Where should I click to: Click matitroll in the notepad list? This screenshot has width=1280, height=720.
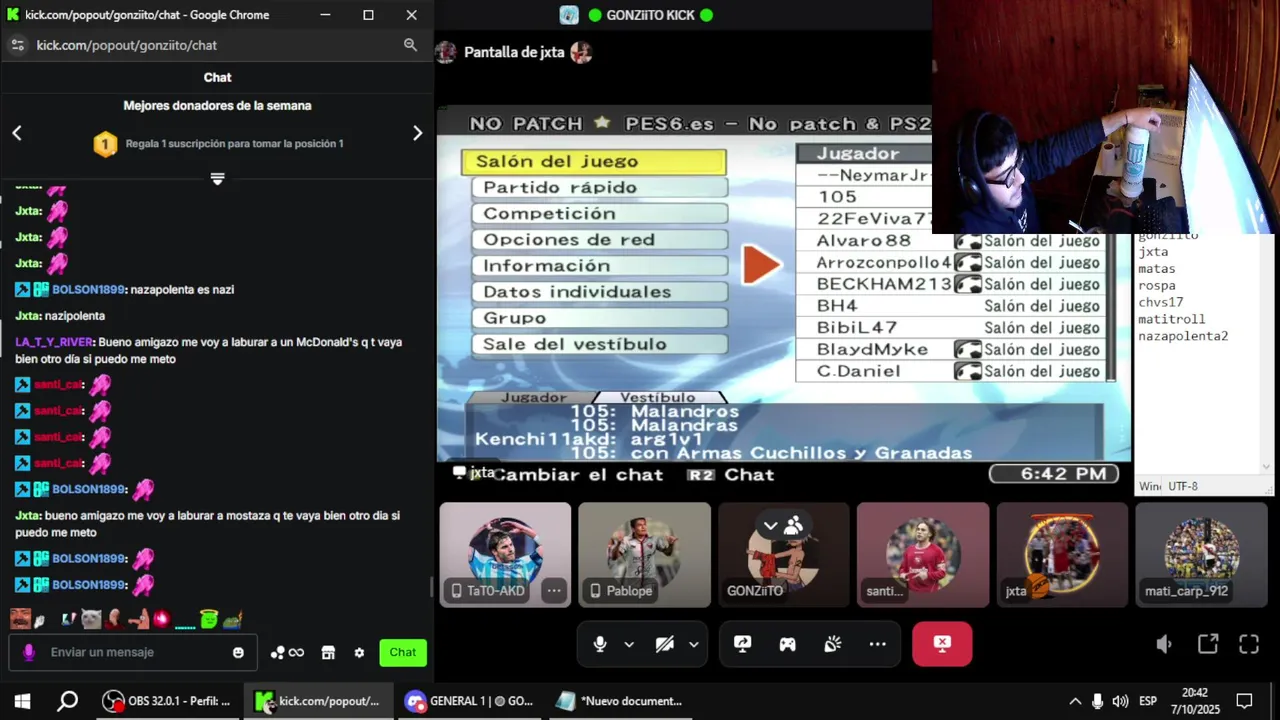point(1171,319)
